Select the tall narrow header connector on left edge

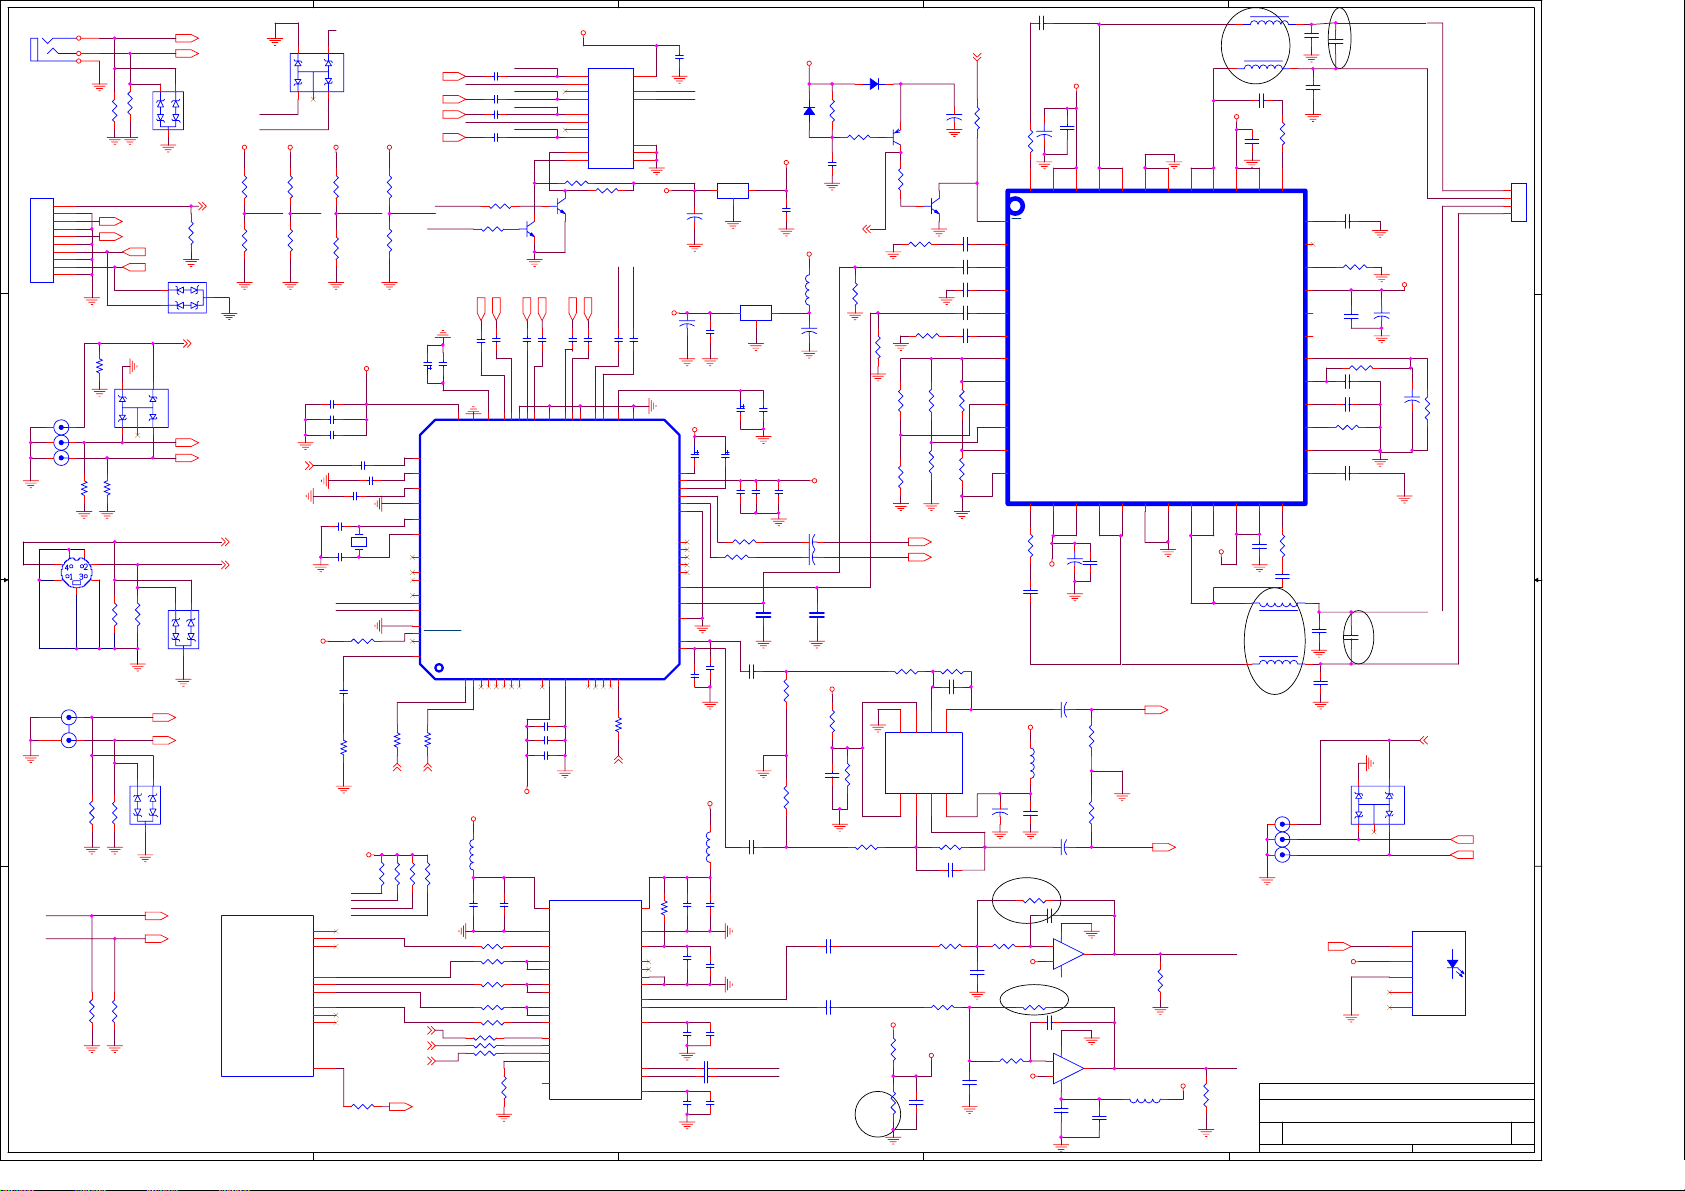pos(41,240)
